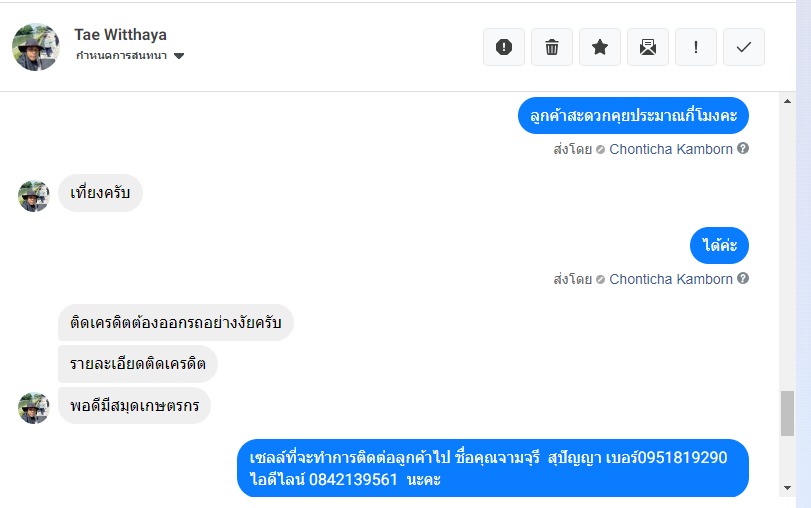Open the Tae Witthaya name in header
Viewport: 811px width, 508px height.
116,35
